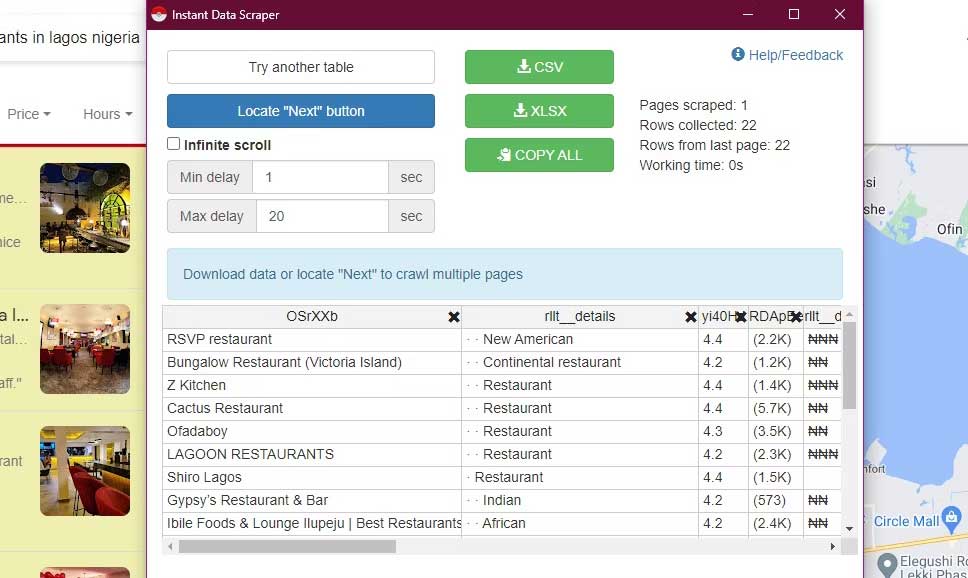Click the rllt__details column header

point(580,317)
